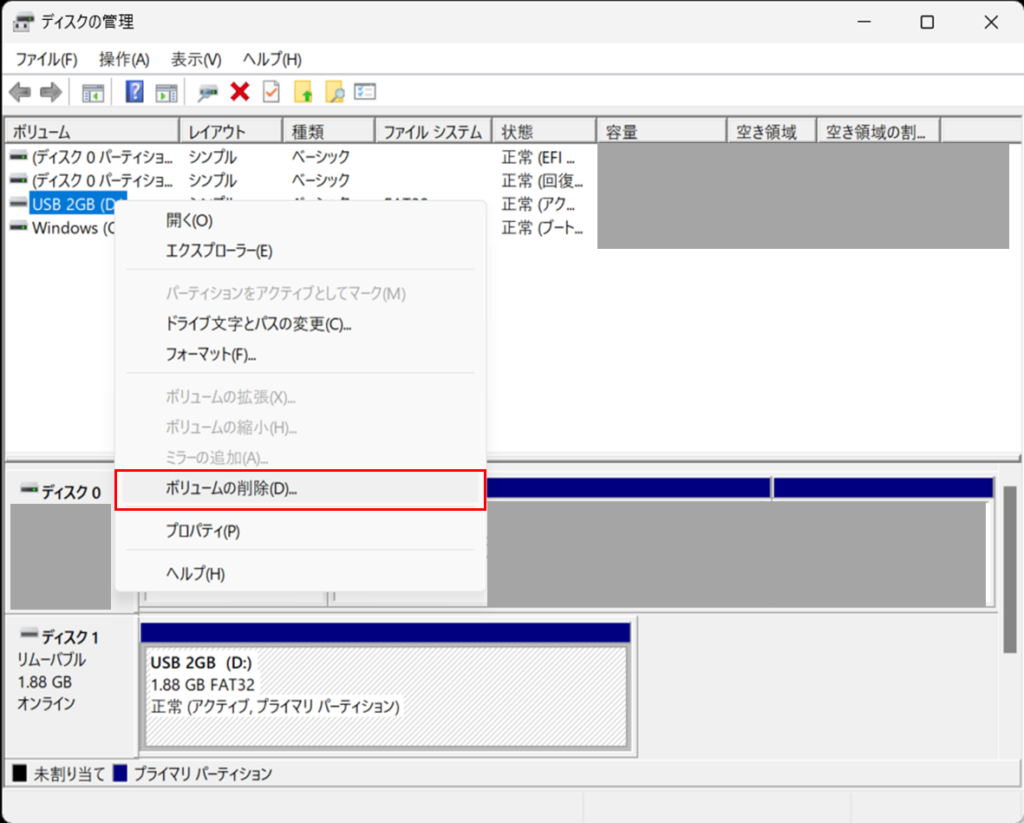Click the 正常 (EFI ... status cell

click(x=538, y=157)
